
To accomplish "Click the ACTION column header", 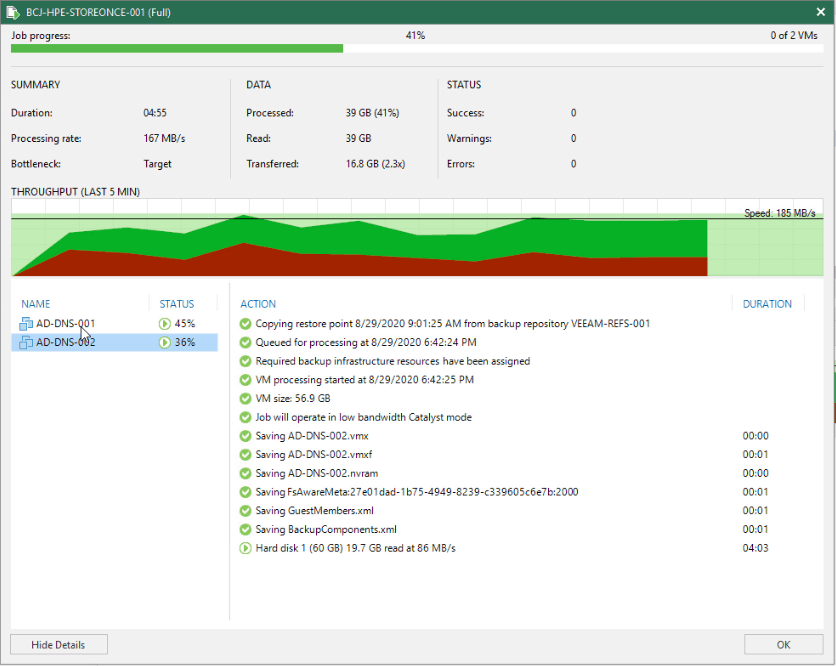I will point(258,304).
